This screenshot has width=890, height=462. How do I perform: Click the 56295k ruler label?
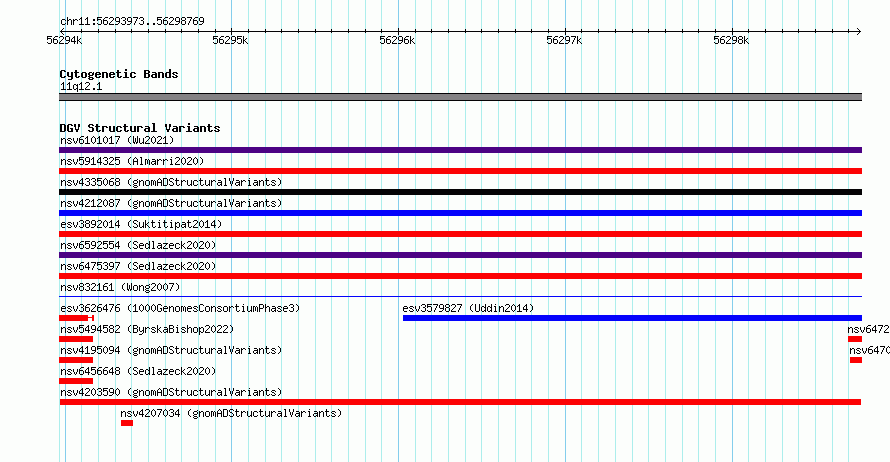pos(230,40)
